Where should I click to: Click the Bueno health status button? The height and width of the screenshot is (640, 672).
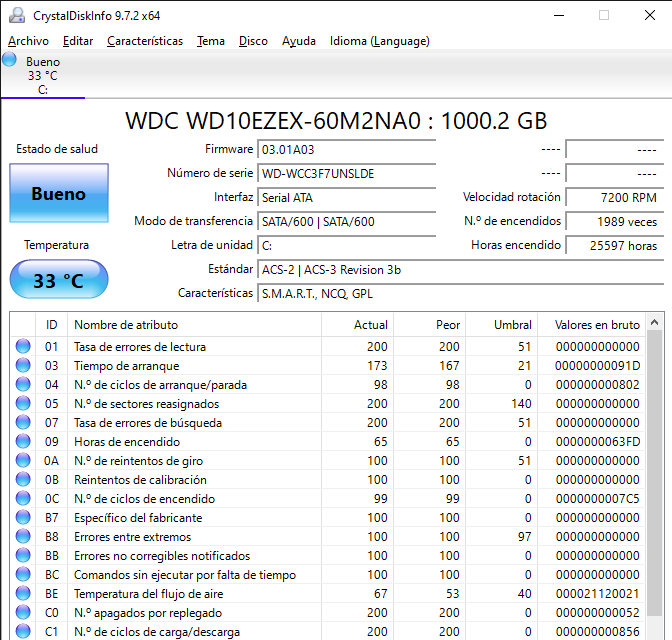click(59, 193)
